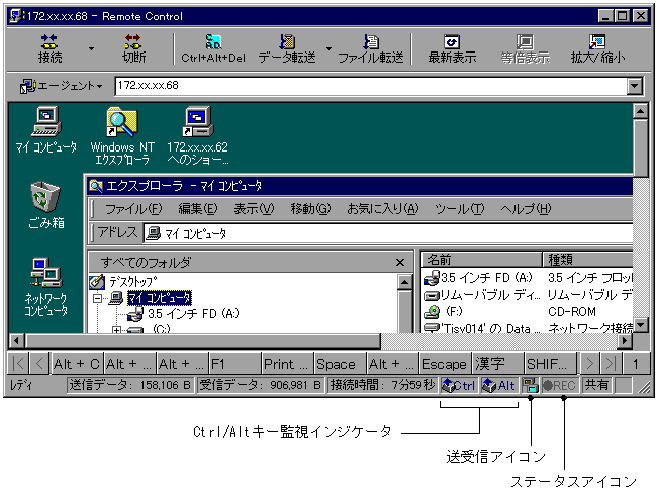Toggle the Alt key monitor indicator
657x499 pixels.
[499, 385]
